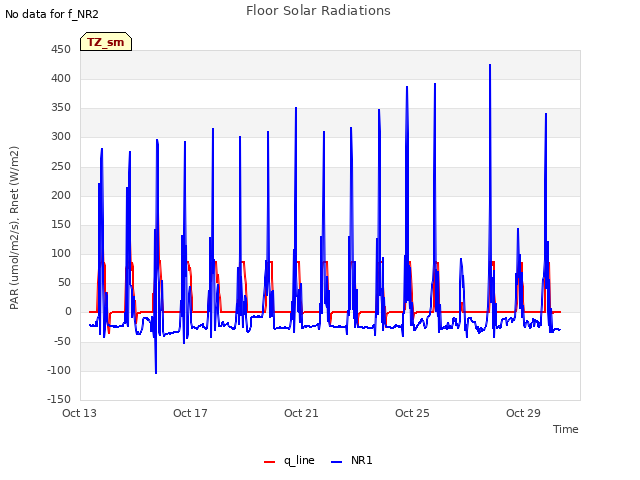640x480 pixels.
Task: Click the 150 y-axis tick label
Action: tap(61, 224)
